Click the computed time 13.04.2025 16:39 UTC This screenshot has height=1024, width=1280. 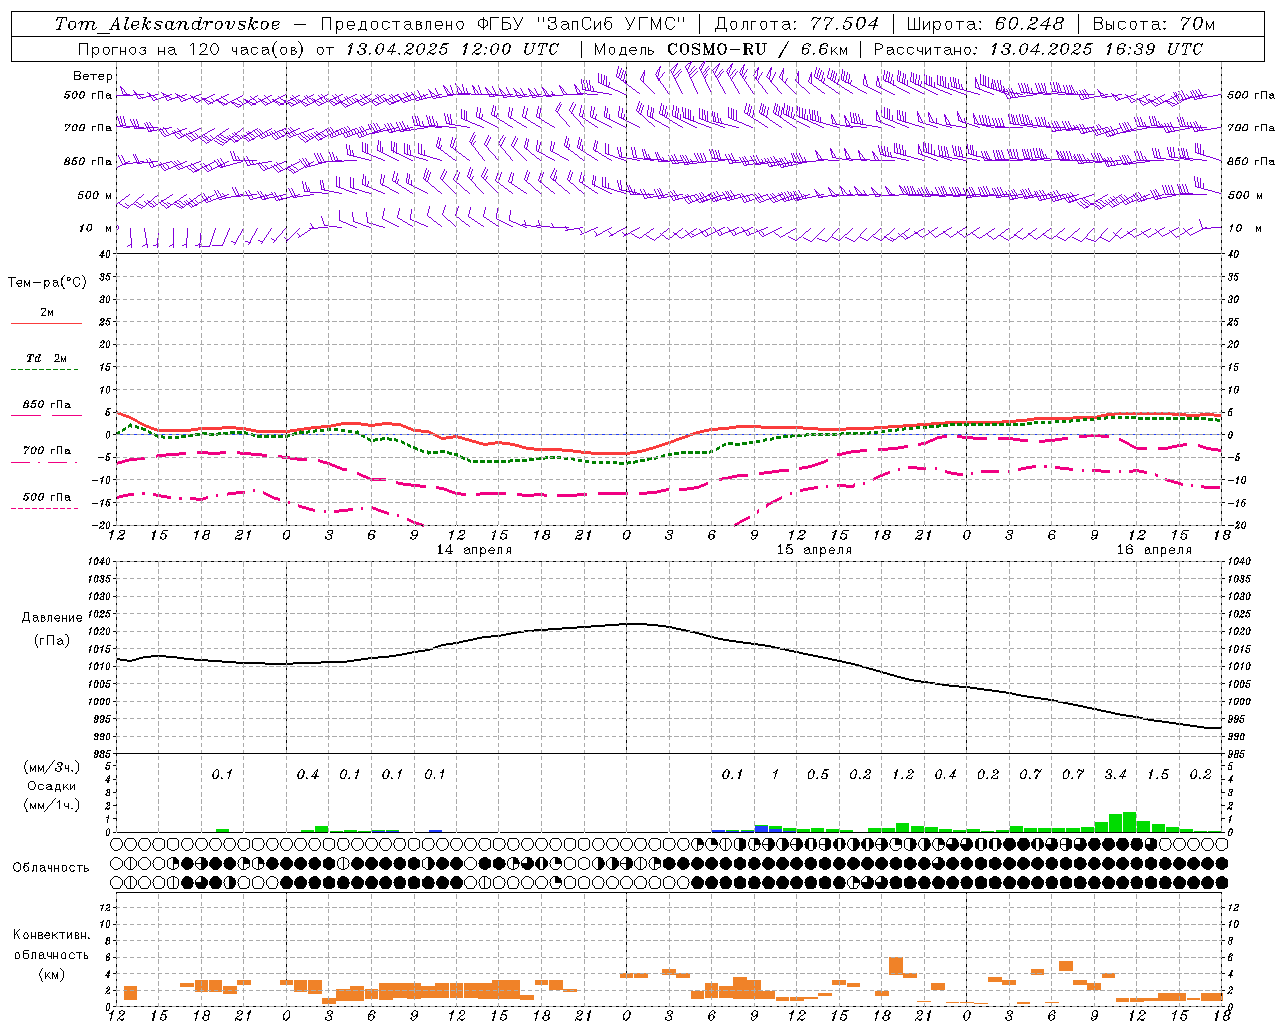[1097, 49]
